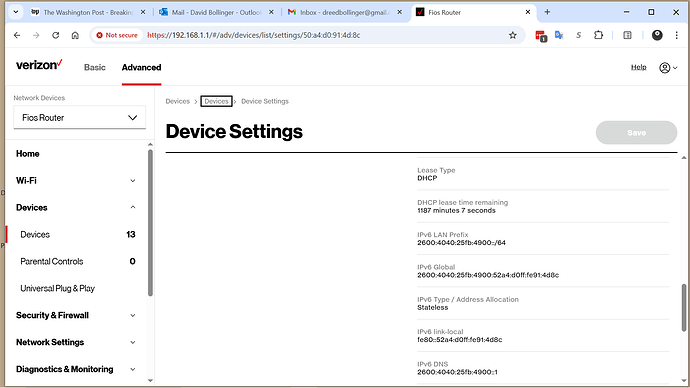Click the main content scrollbar thumb

(684, 308)
